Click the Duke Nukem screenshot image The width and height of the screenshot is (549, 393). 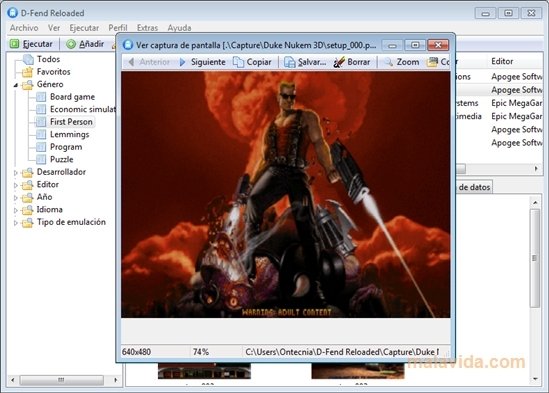[x=286, y=195]
